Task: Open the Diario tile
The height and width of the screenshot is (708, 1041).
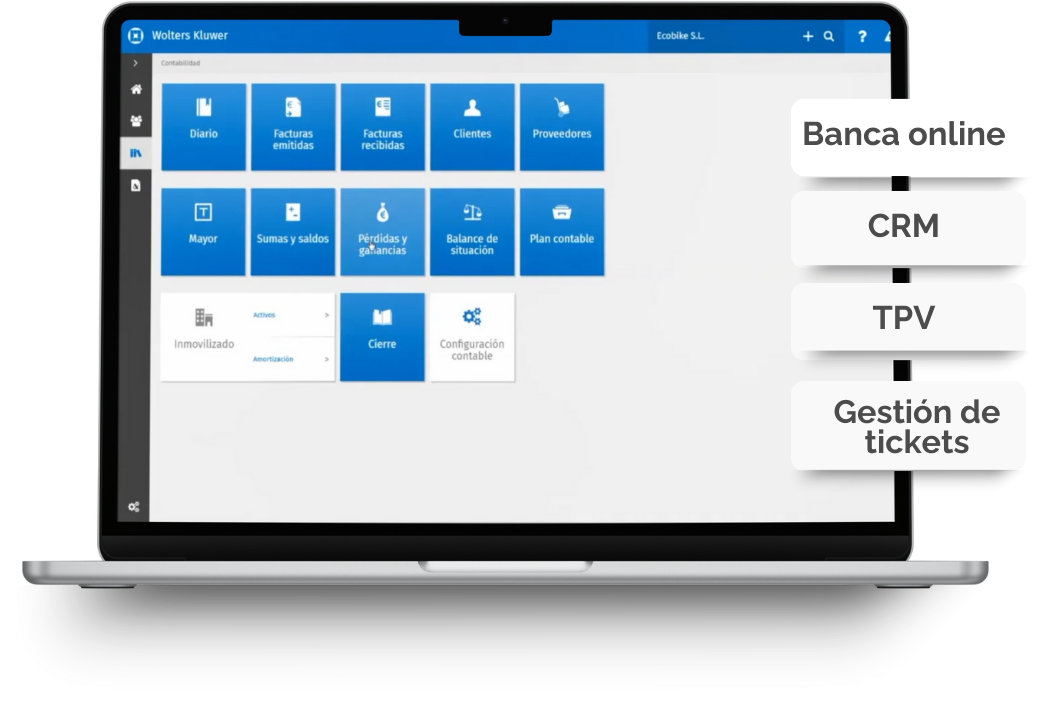Action: click(x=203, y=126)
